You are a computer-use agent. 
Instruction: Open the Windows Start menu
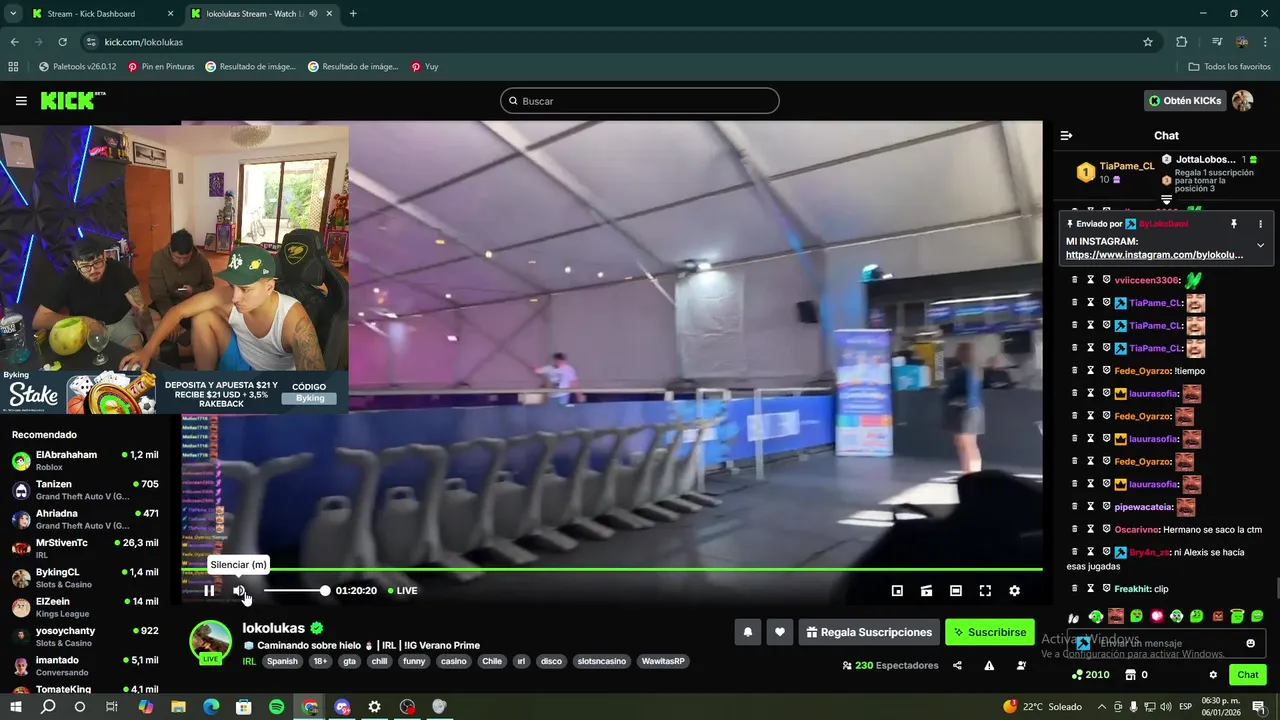15,707
